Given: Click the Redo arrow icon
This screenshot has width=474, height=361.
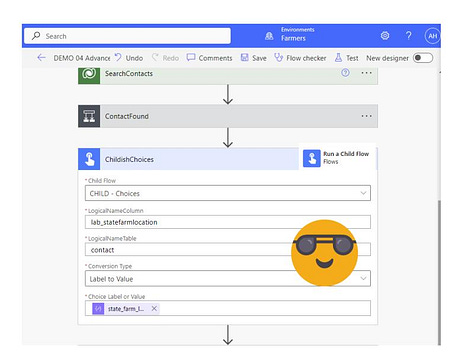Looking at the screenshot, I should coord(155,57).
